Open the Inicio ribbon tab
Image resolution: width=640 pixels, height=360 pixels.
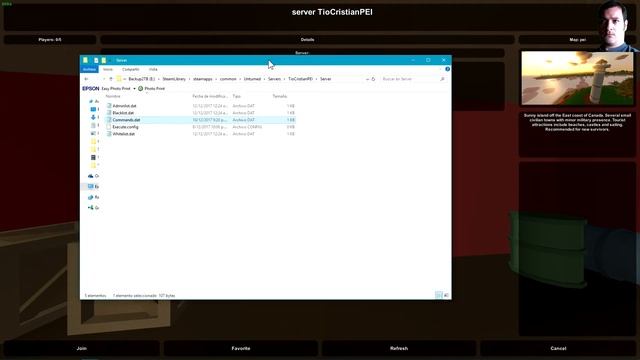click(108, 69)
